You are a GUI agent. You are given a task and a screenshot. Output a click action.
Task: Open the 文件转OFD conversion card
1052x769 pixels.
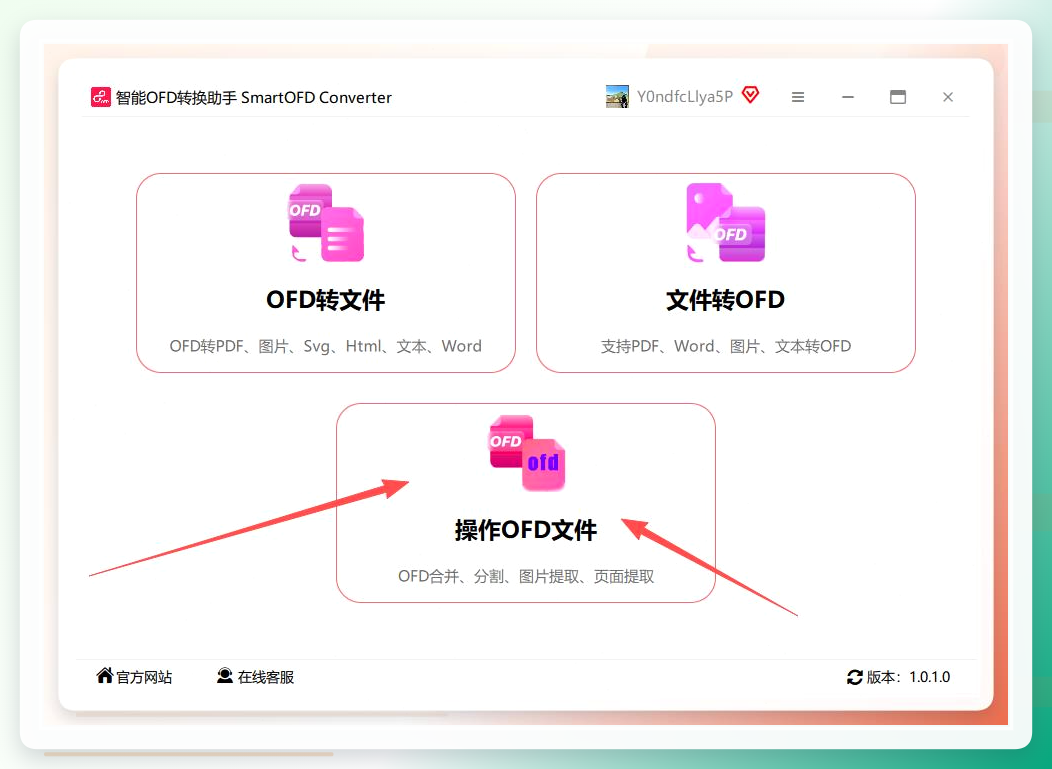pyautogui.click(x=725, y=272)
